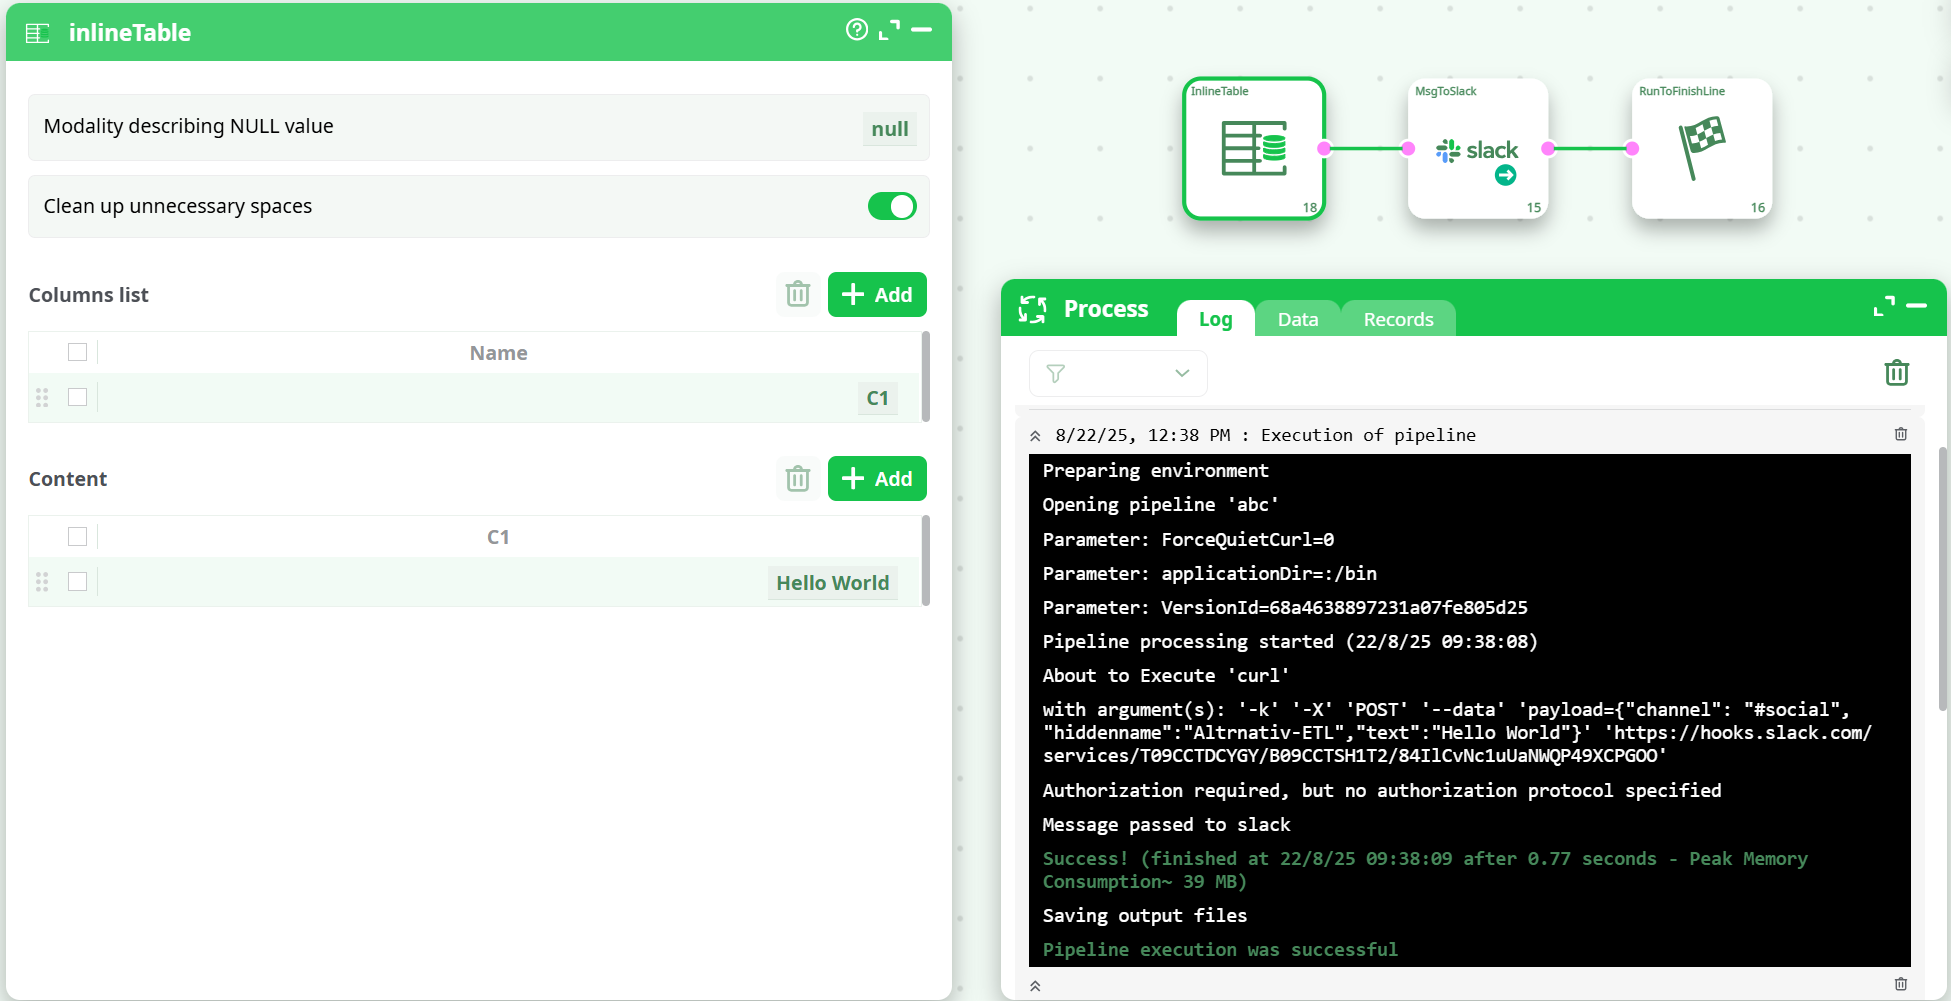Screen dimensions: 1951x1001
Task: Tick the select-all checkbox in Columns list header
Action: point(77,352)
